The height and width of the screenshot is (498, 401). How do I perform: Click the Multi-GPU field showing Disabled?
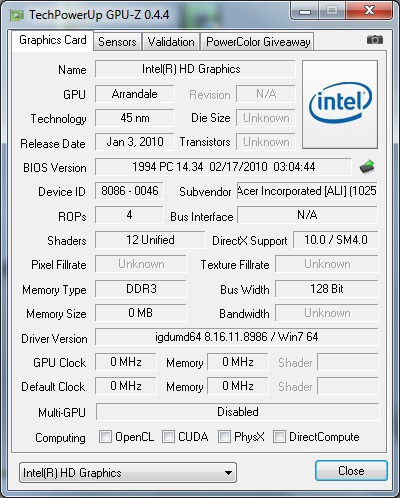click(238, 412)
